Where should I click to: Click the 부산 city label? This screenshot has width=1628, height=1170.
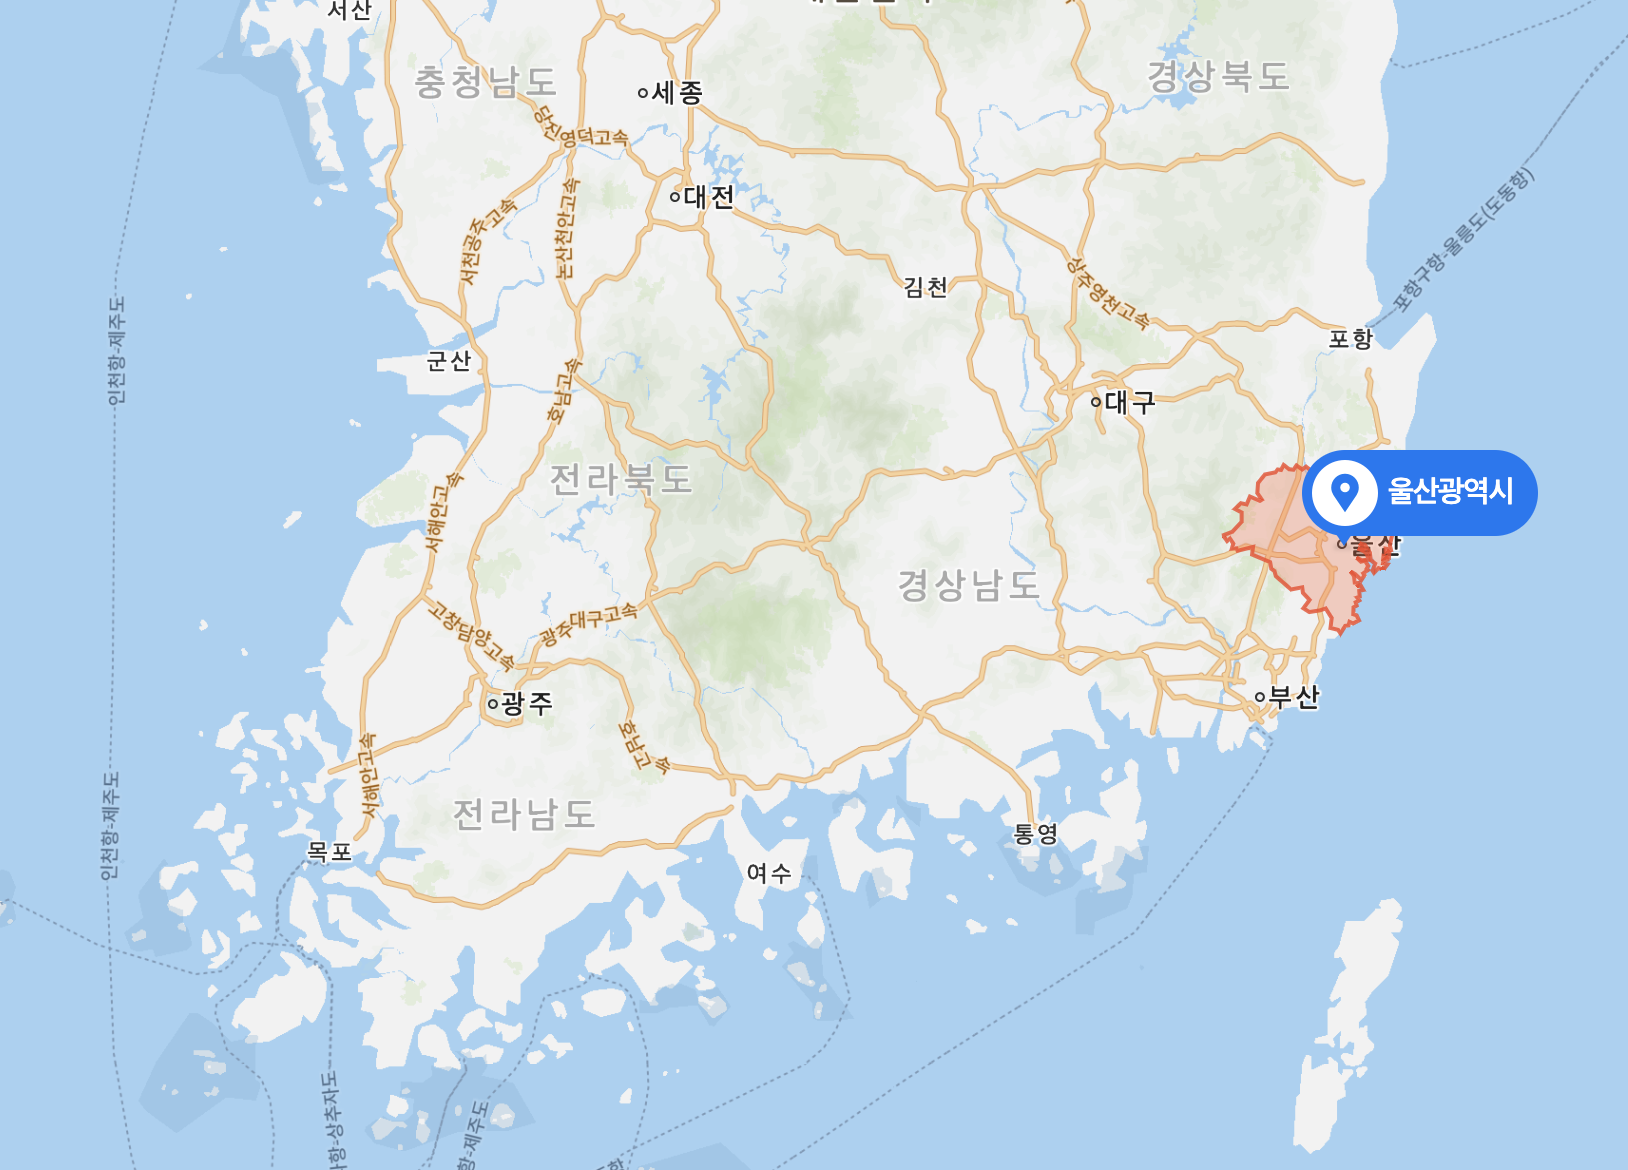(1294, 696)
